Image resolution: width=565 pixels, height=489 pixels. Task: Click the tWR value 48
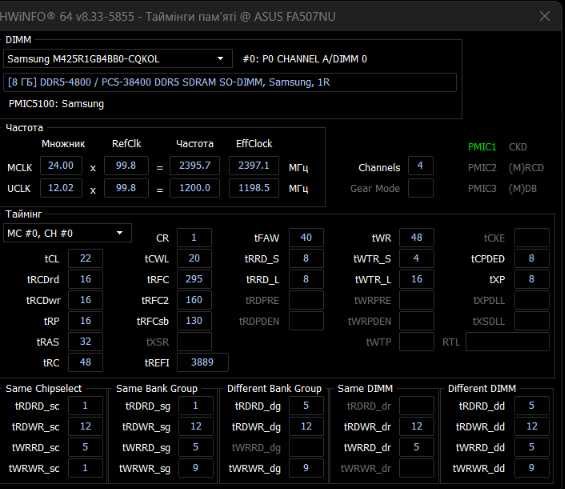417,238
